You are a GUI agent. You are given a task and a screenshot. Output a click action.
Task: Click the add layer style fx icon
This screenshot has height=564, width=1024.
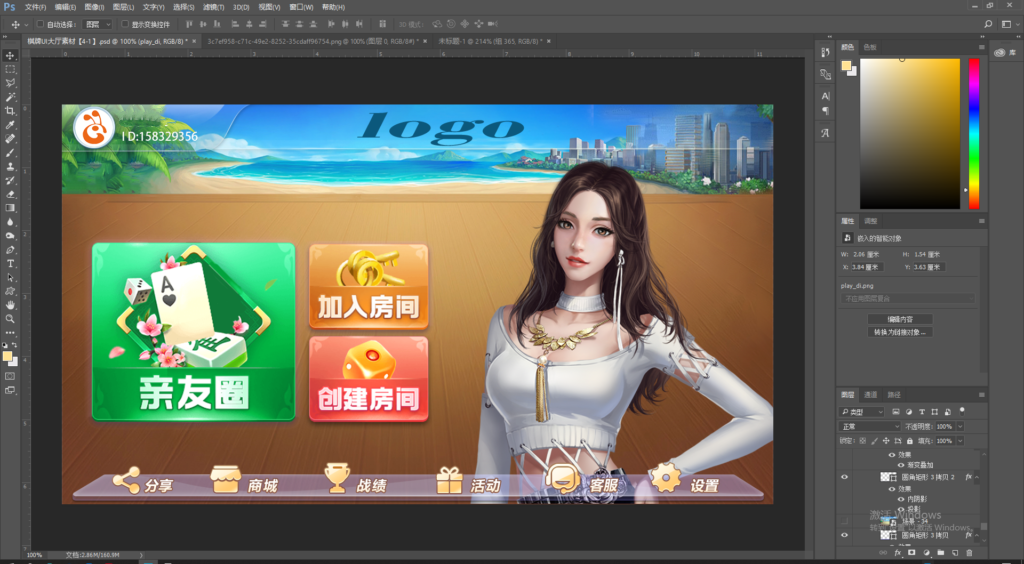pyautogui.click(x=897, y=553)
